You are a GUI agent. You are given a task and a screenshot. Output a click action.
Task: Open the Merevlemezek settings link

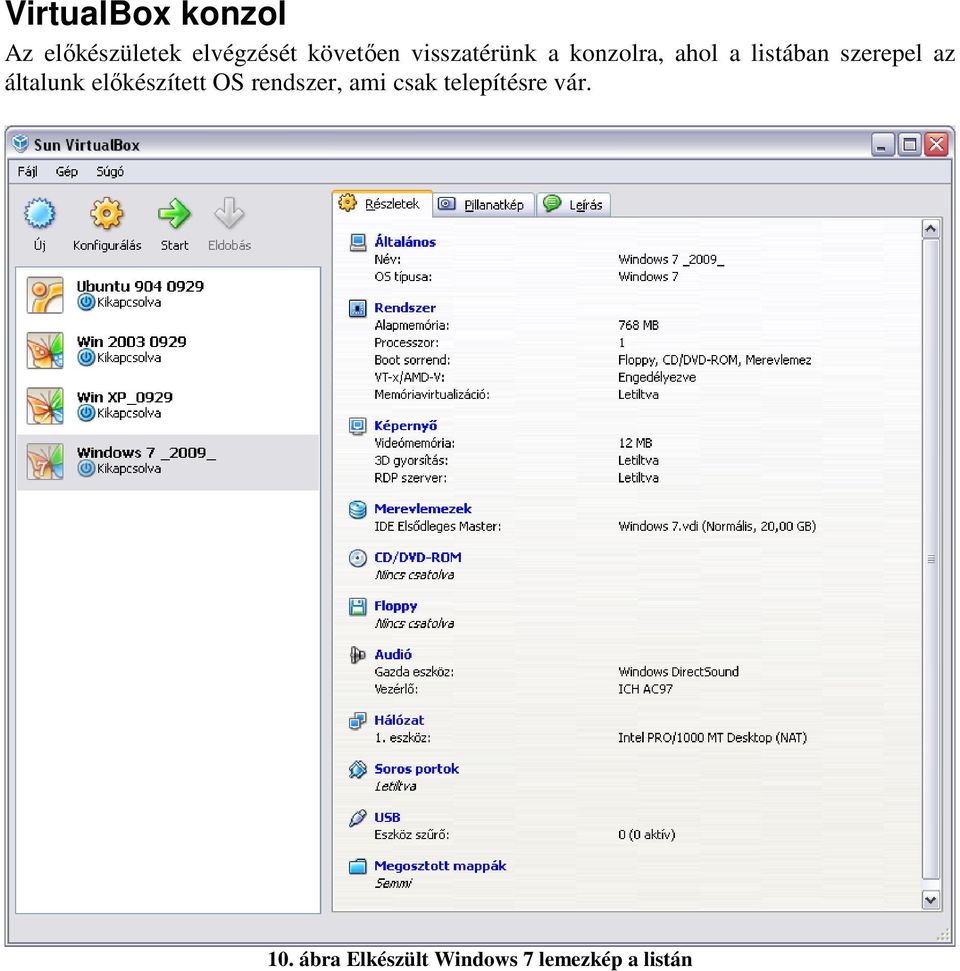(x=423, y=509)
